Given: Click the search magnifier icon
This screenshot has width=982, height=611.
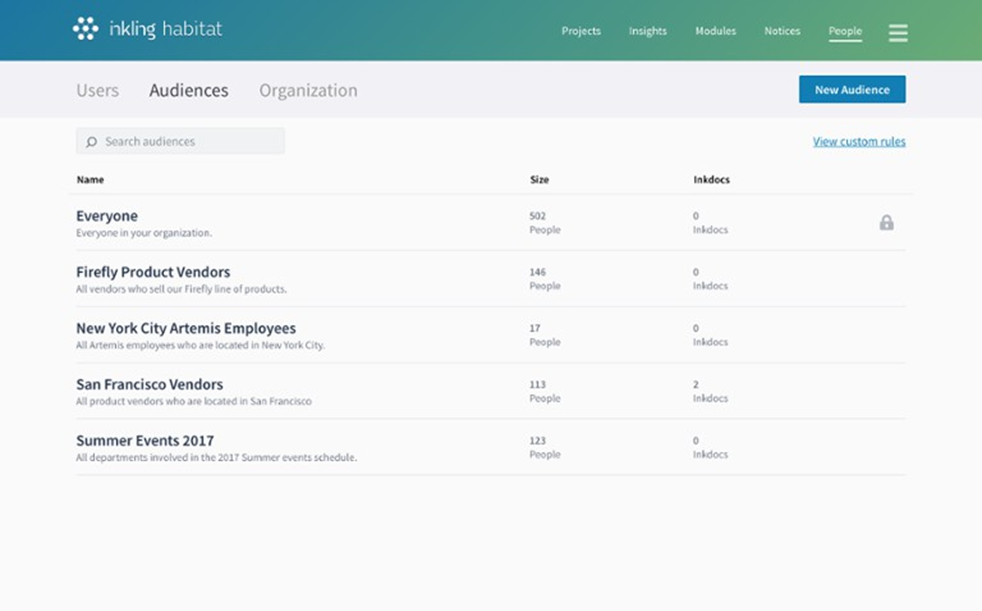Looking at the screenshot, I should coord(92,142).
